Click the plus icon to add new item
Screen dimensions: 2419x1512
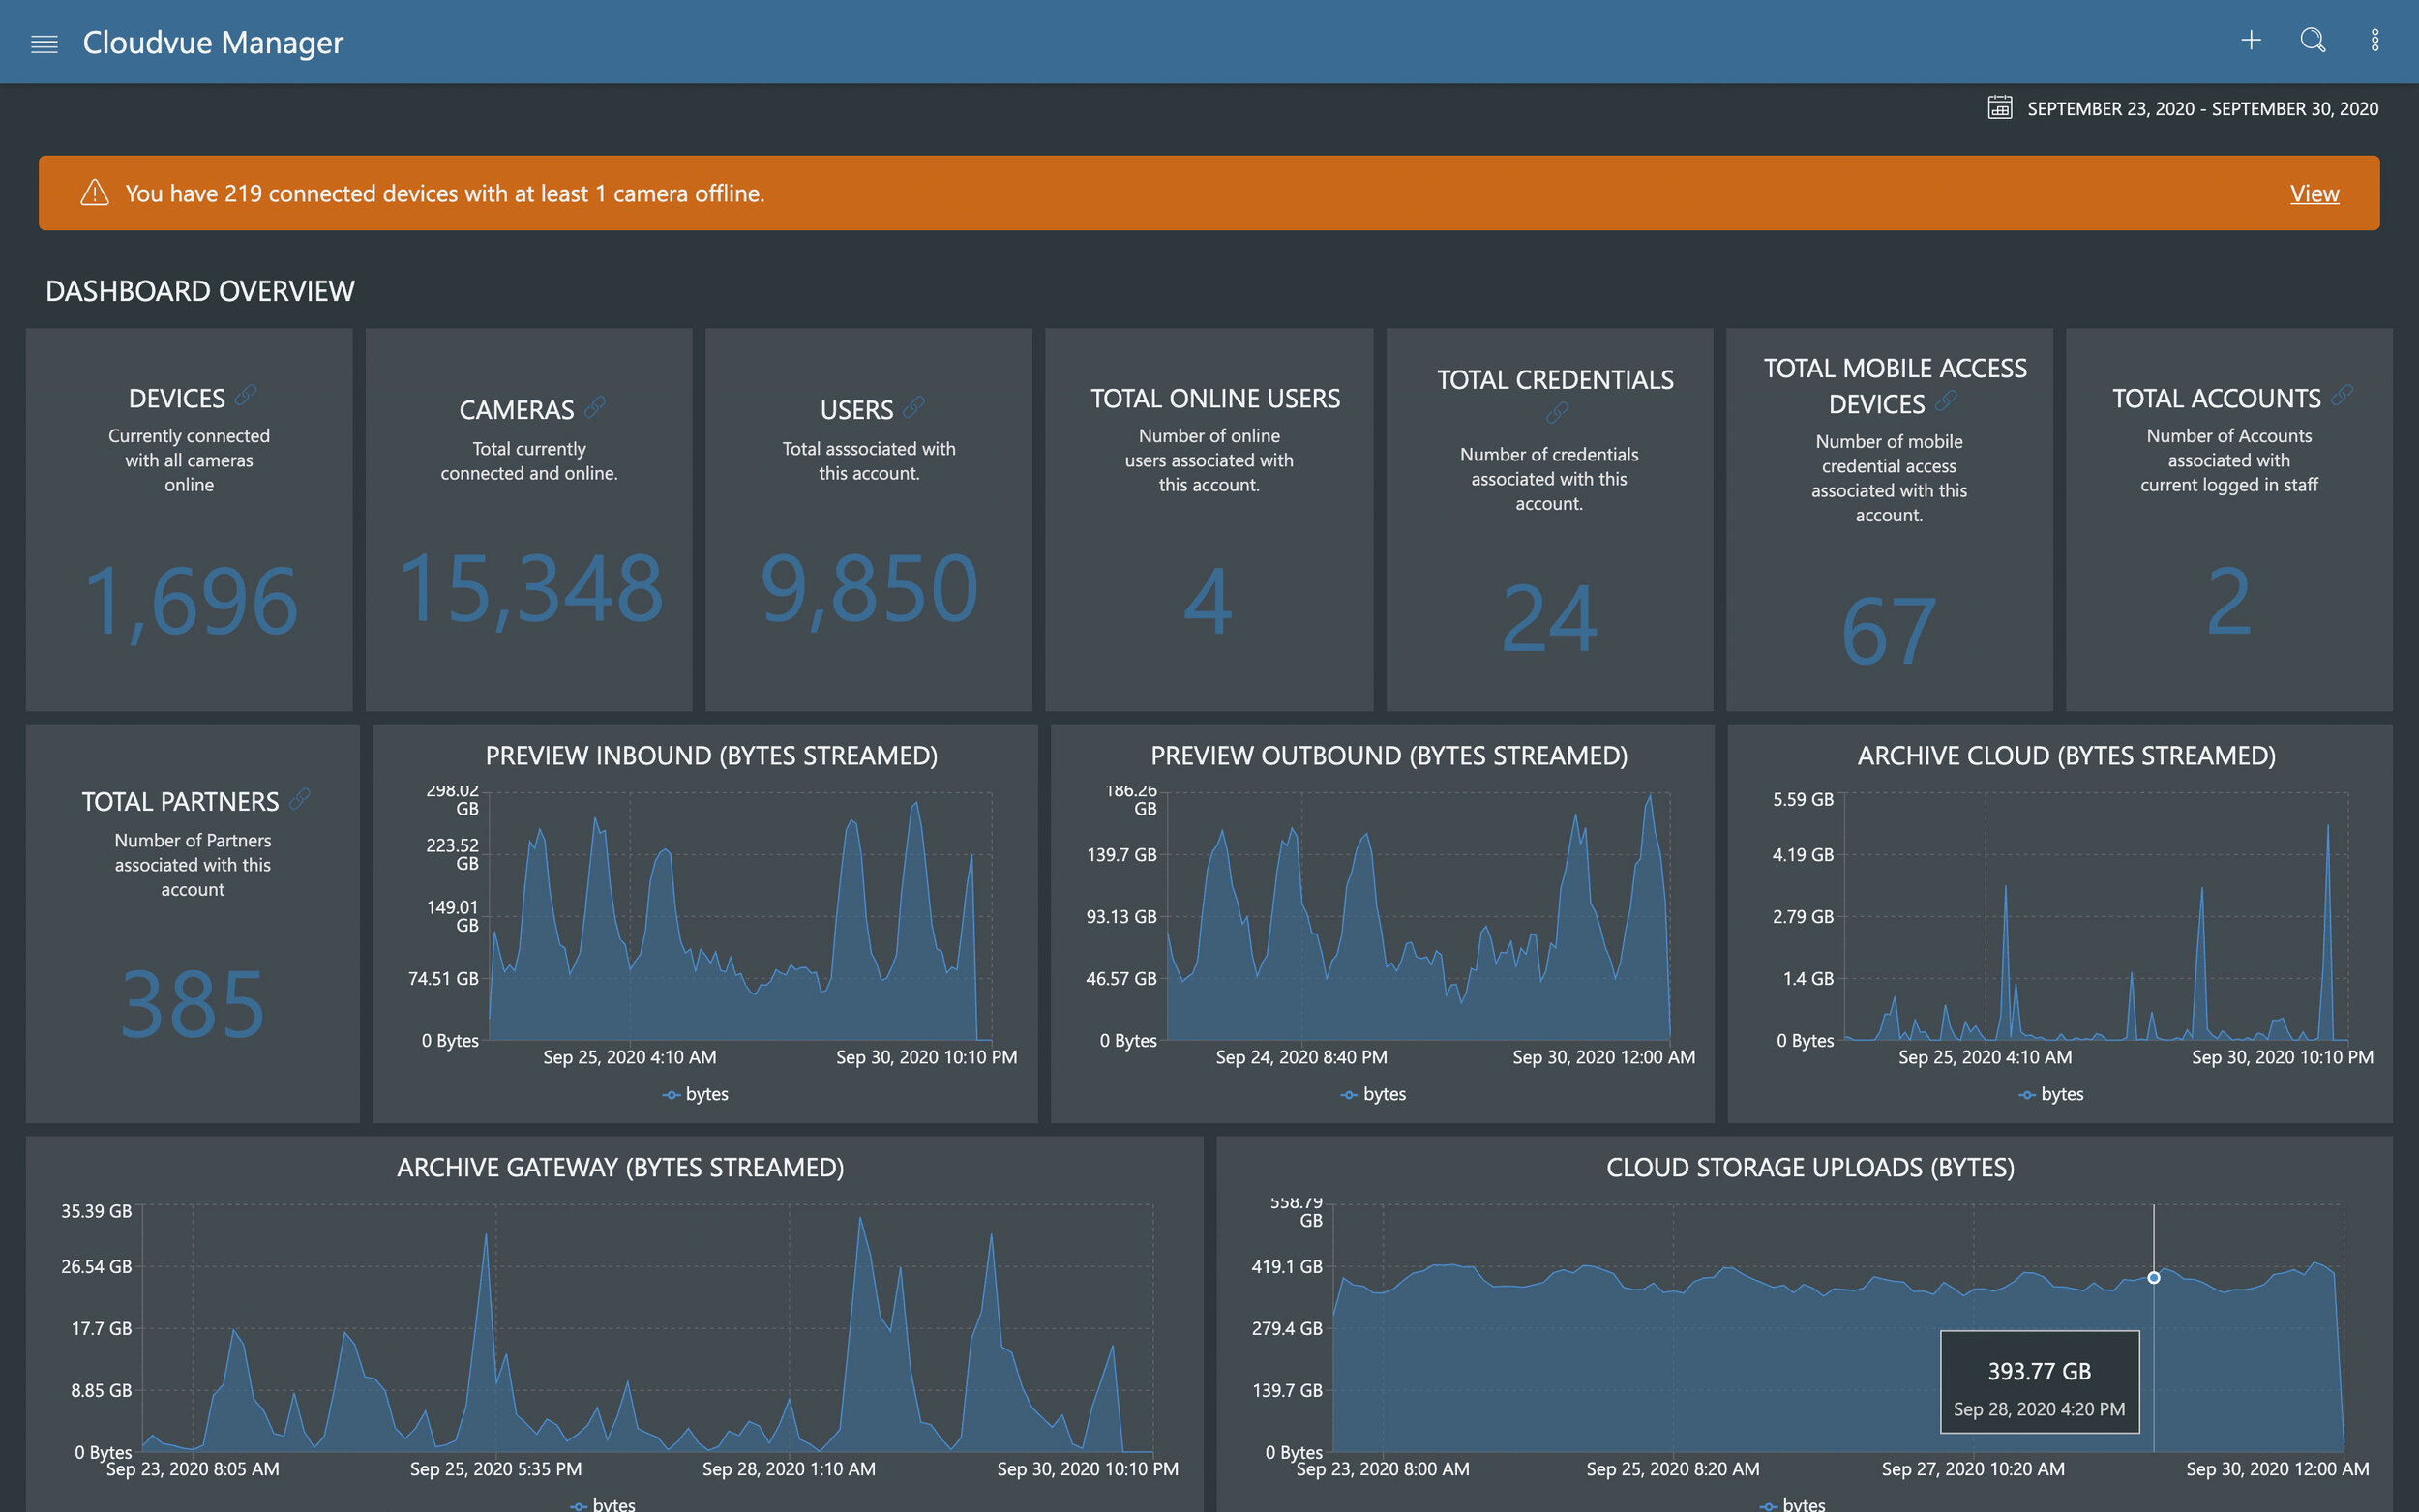(2251, 41)
